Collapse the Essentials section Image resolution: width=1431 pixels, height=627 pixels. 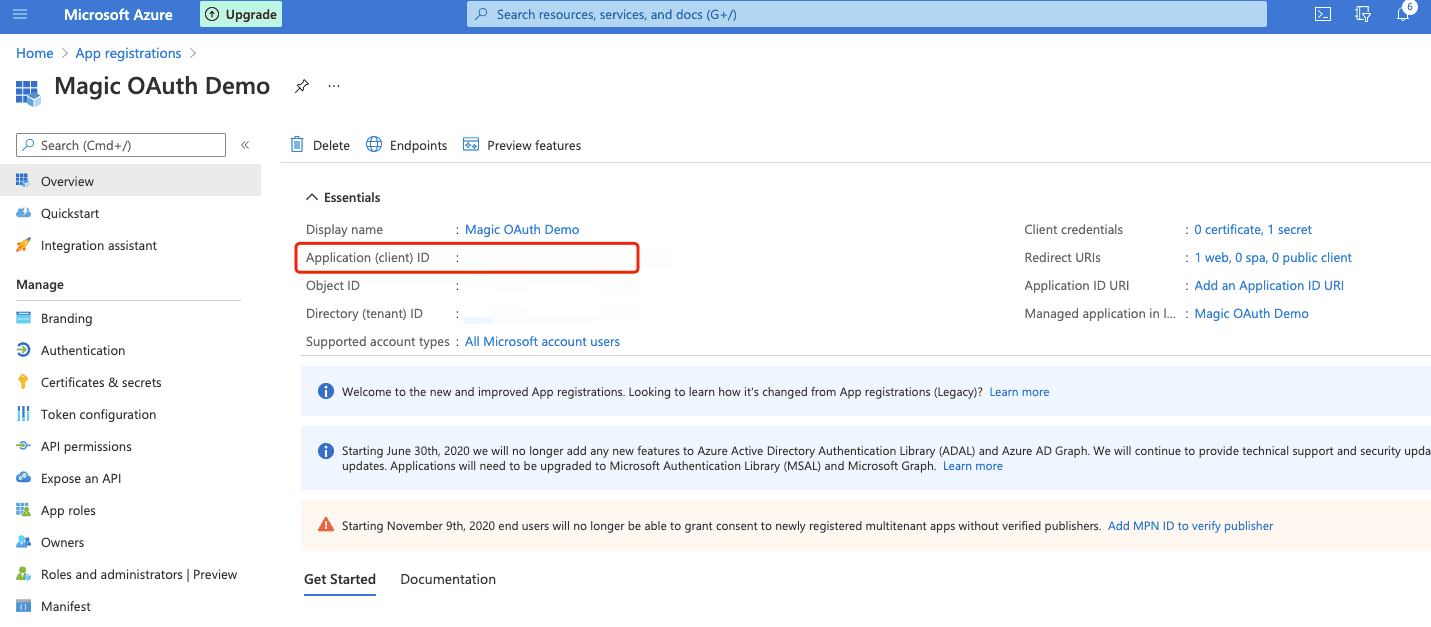click(x=343, y=197)
